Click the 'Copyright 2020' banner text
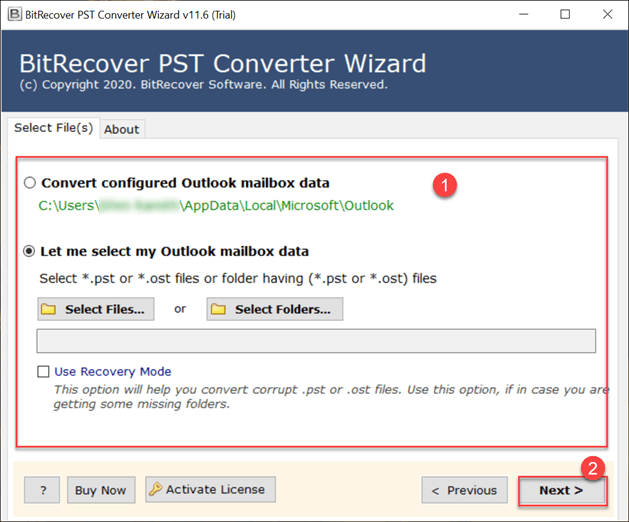629x522 pixels. (203, 85)
